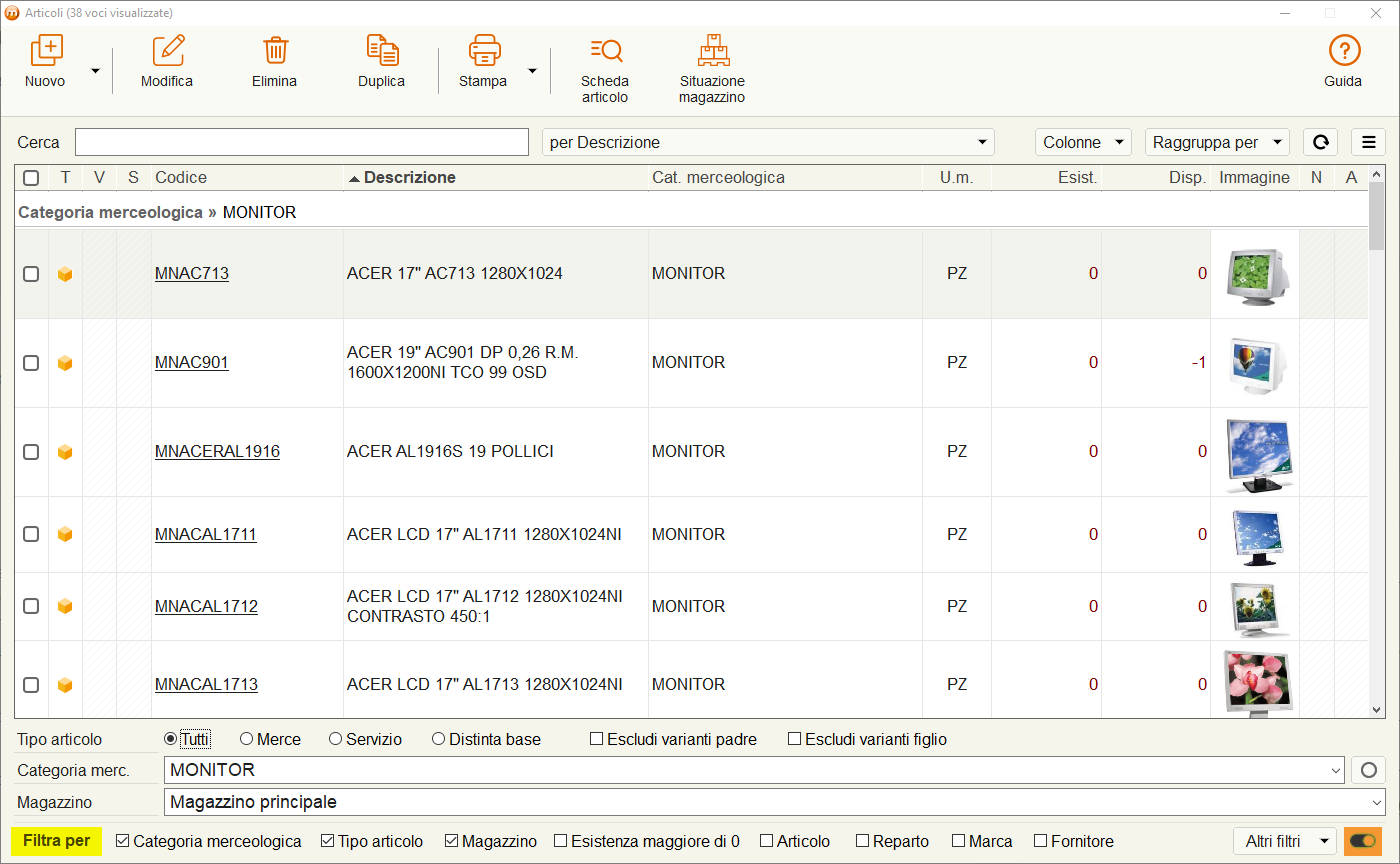Click the MNACAL1713 flower monitor thumbnail
Image resolution: width=1400 pixels, height=864 pixels.
[x=1257, y=683]
